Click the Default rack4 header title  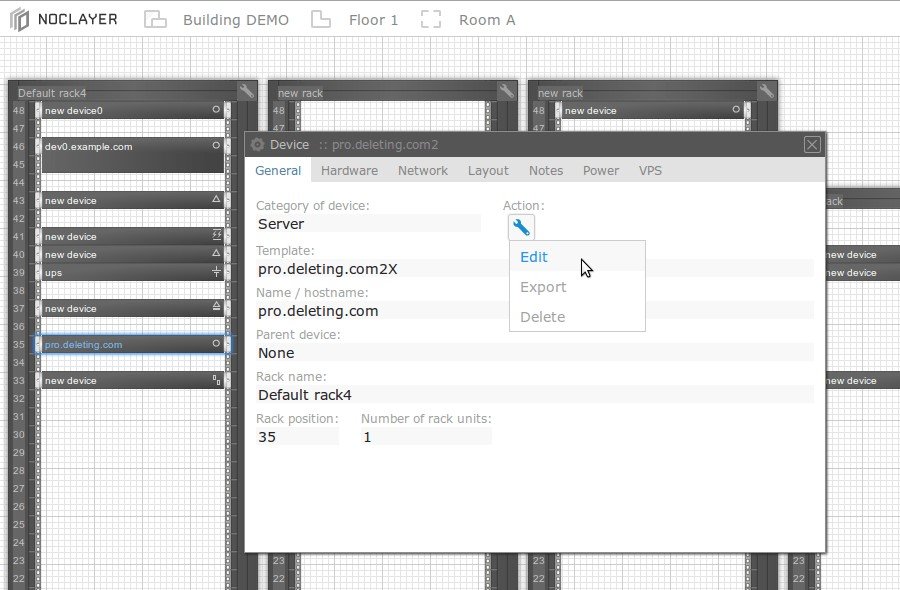point(52,93)
